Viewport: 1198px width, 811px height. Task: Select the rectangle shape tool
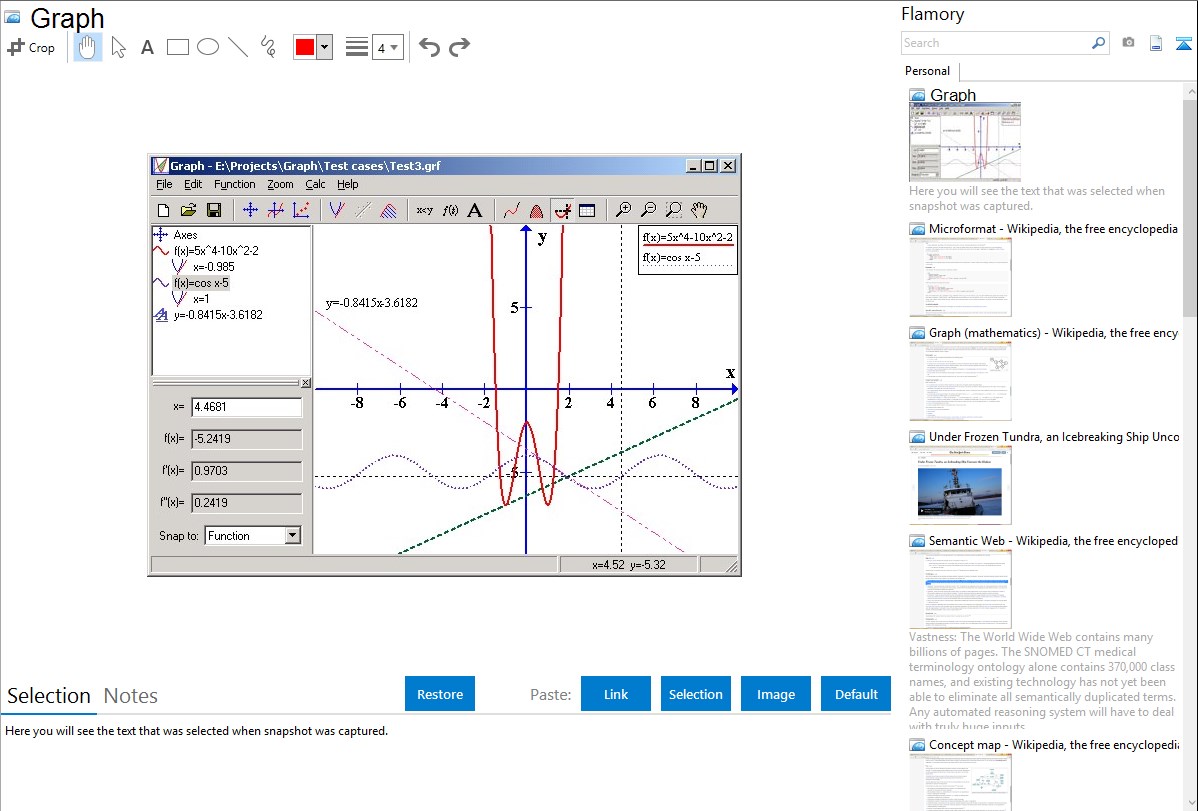(x=177, y=47)
